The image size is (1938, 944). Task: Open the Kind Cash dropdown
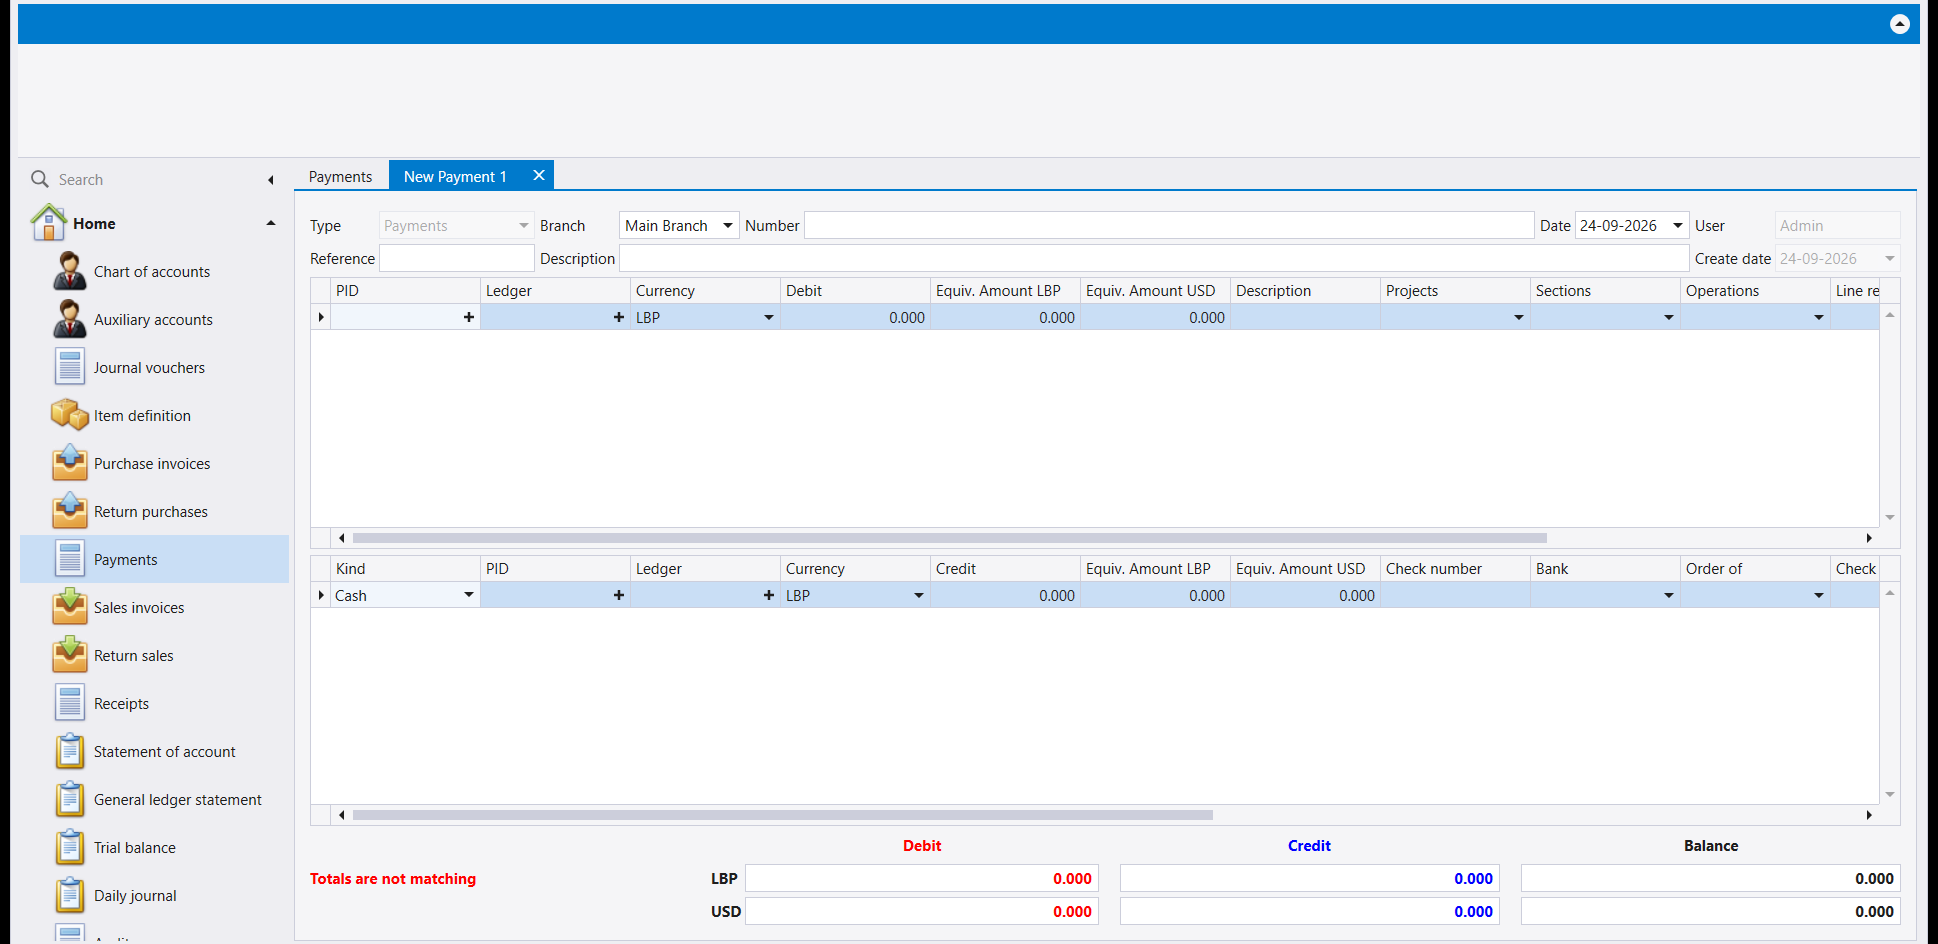click(469, 595)
